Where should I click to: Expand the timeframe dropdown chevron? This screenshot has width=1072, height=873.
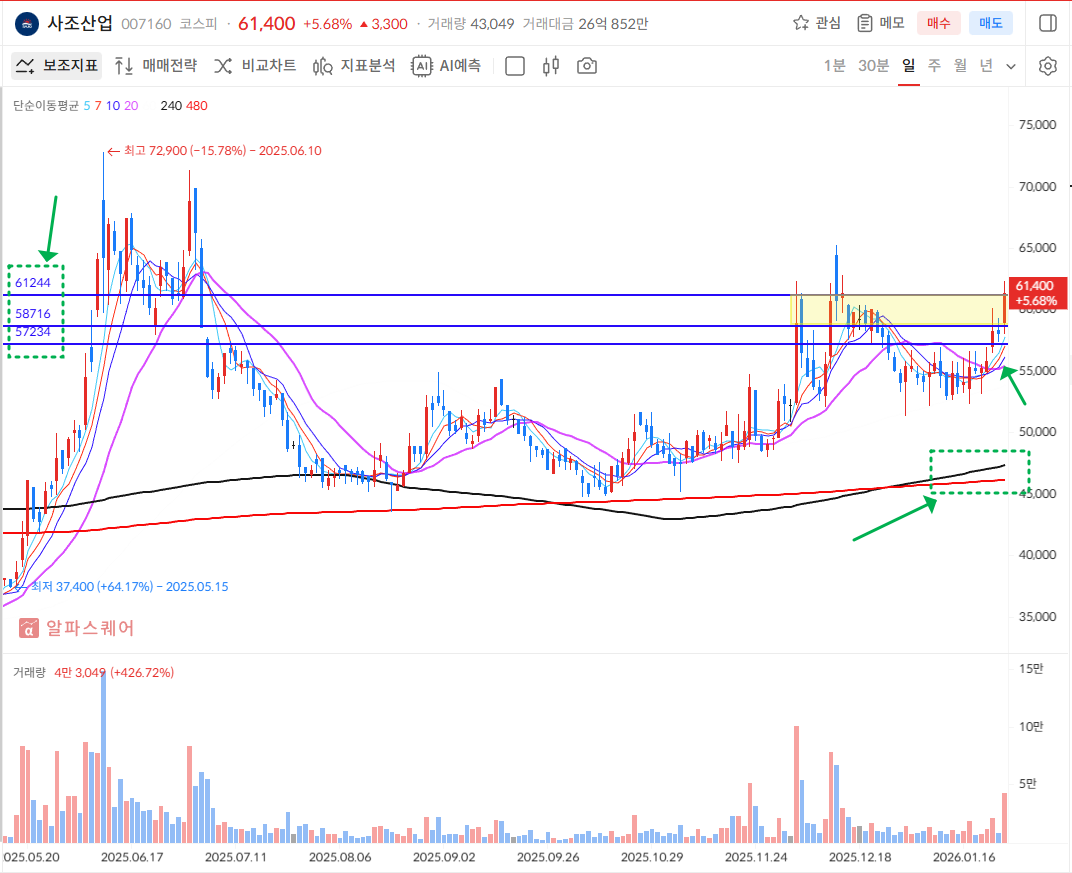pyautogui.click(x=1011, y=66)
